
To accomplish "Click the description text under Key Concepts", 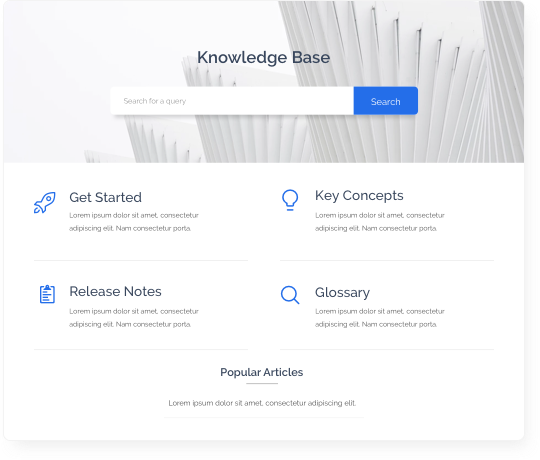I will [x=380, y=222].
